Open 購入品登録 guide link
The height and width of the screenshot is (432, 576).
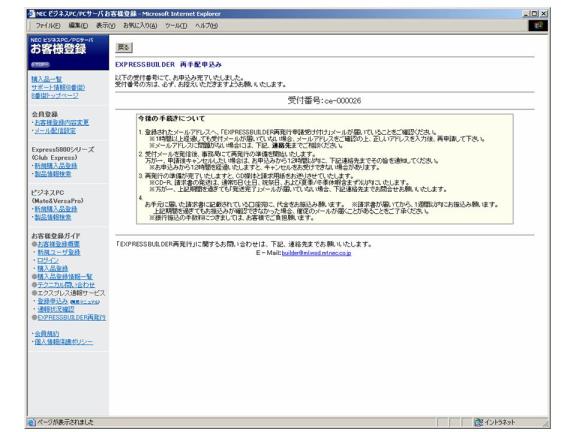point(53,269)
